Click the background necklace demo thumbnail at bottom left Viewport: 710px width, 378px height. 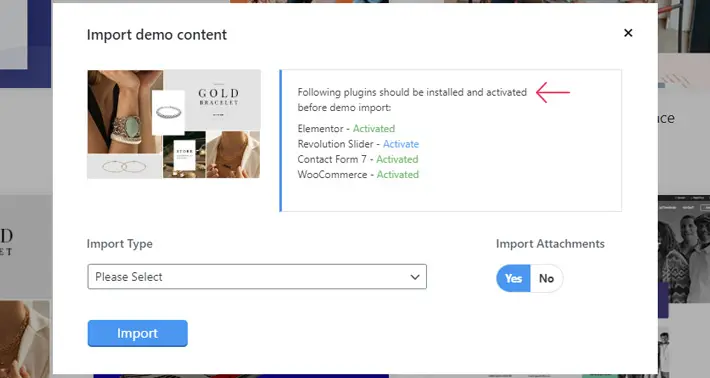25,339
